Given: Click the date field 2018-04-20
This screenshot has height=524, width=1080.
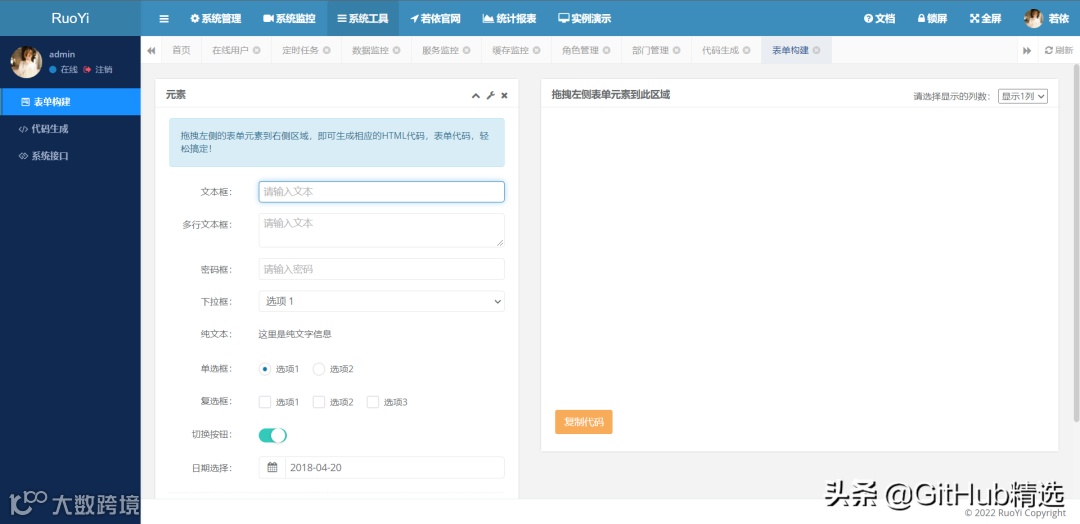Looking at the screenshot, I should pos(395,468).
